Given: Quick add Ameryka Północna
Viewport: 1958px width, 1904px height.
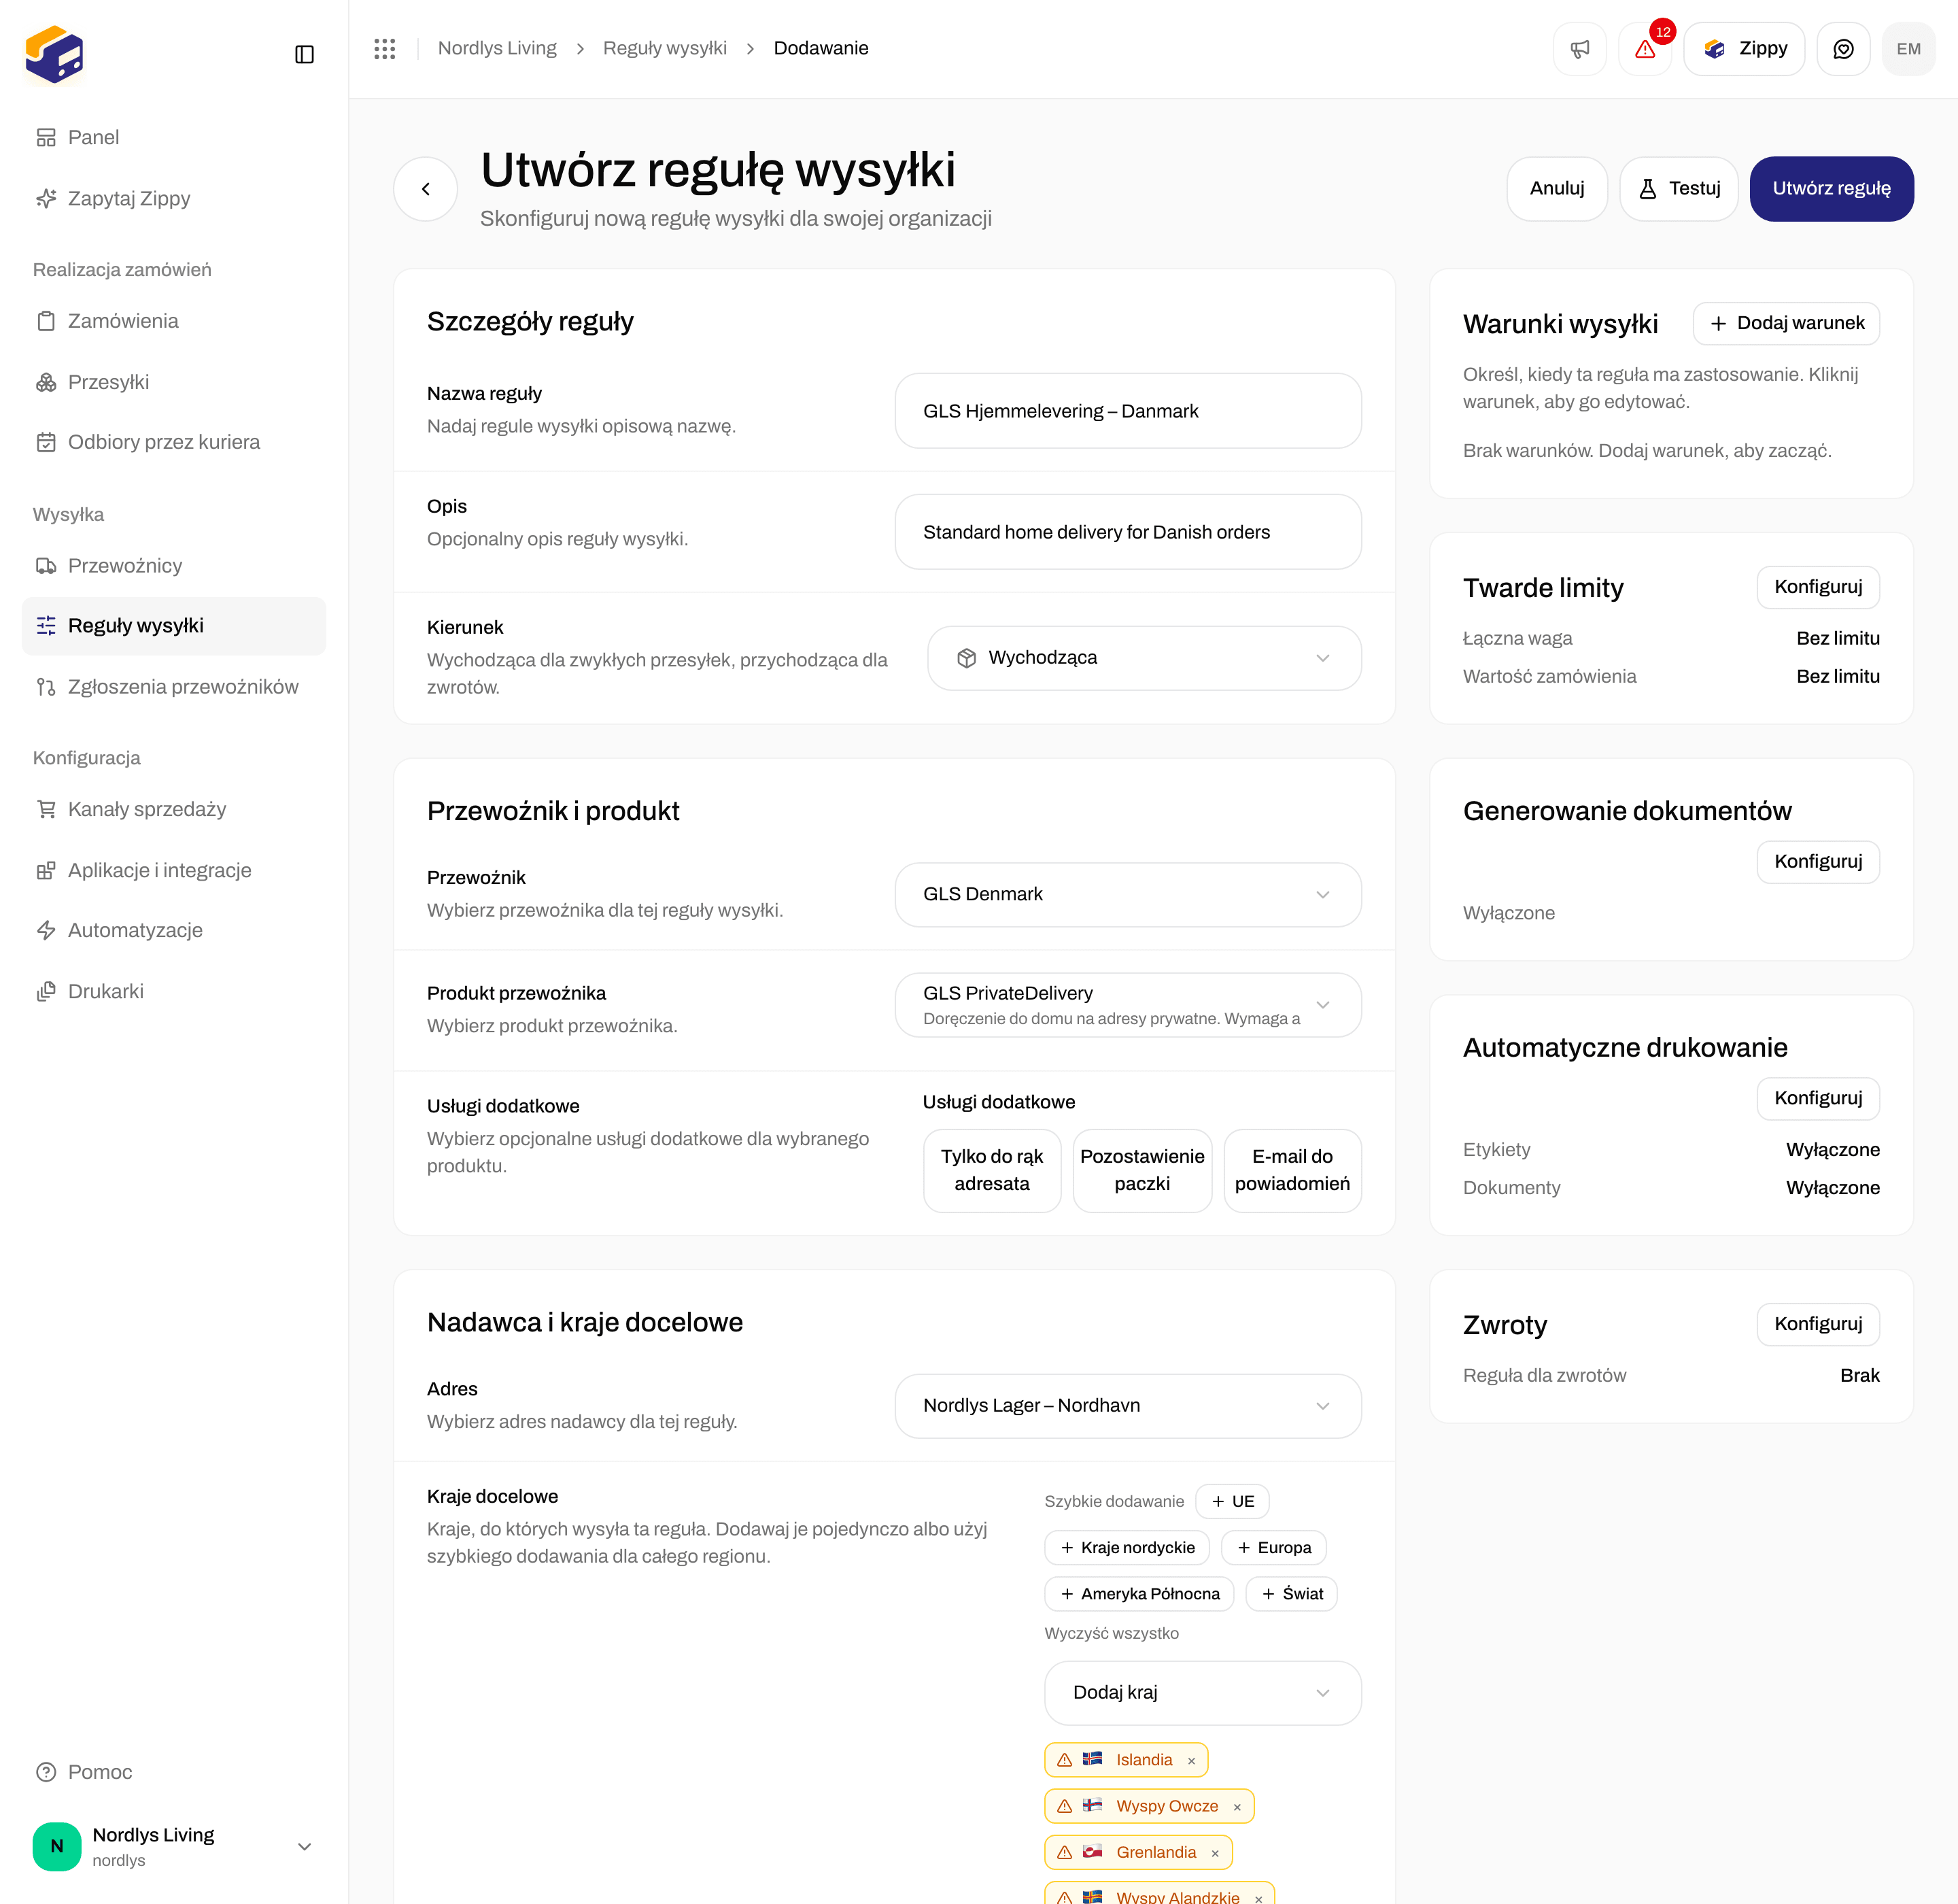Looking at the screenshot, I should click(1139, 1594).
